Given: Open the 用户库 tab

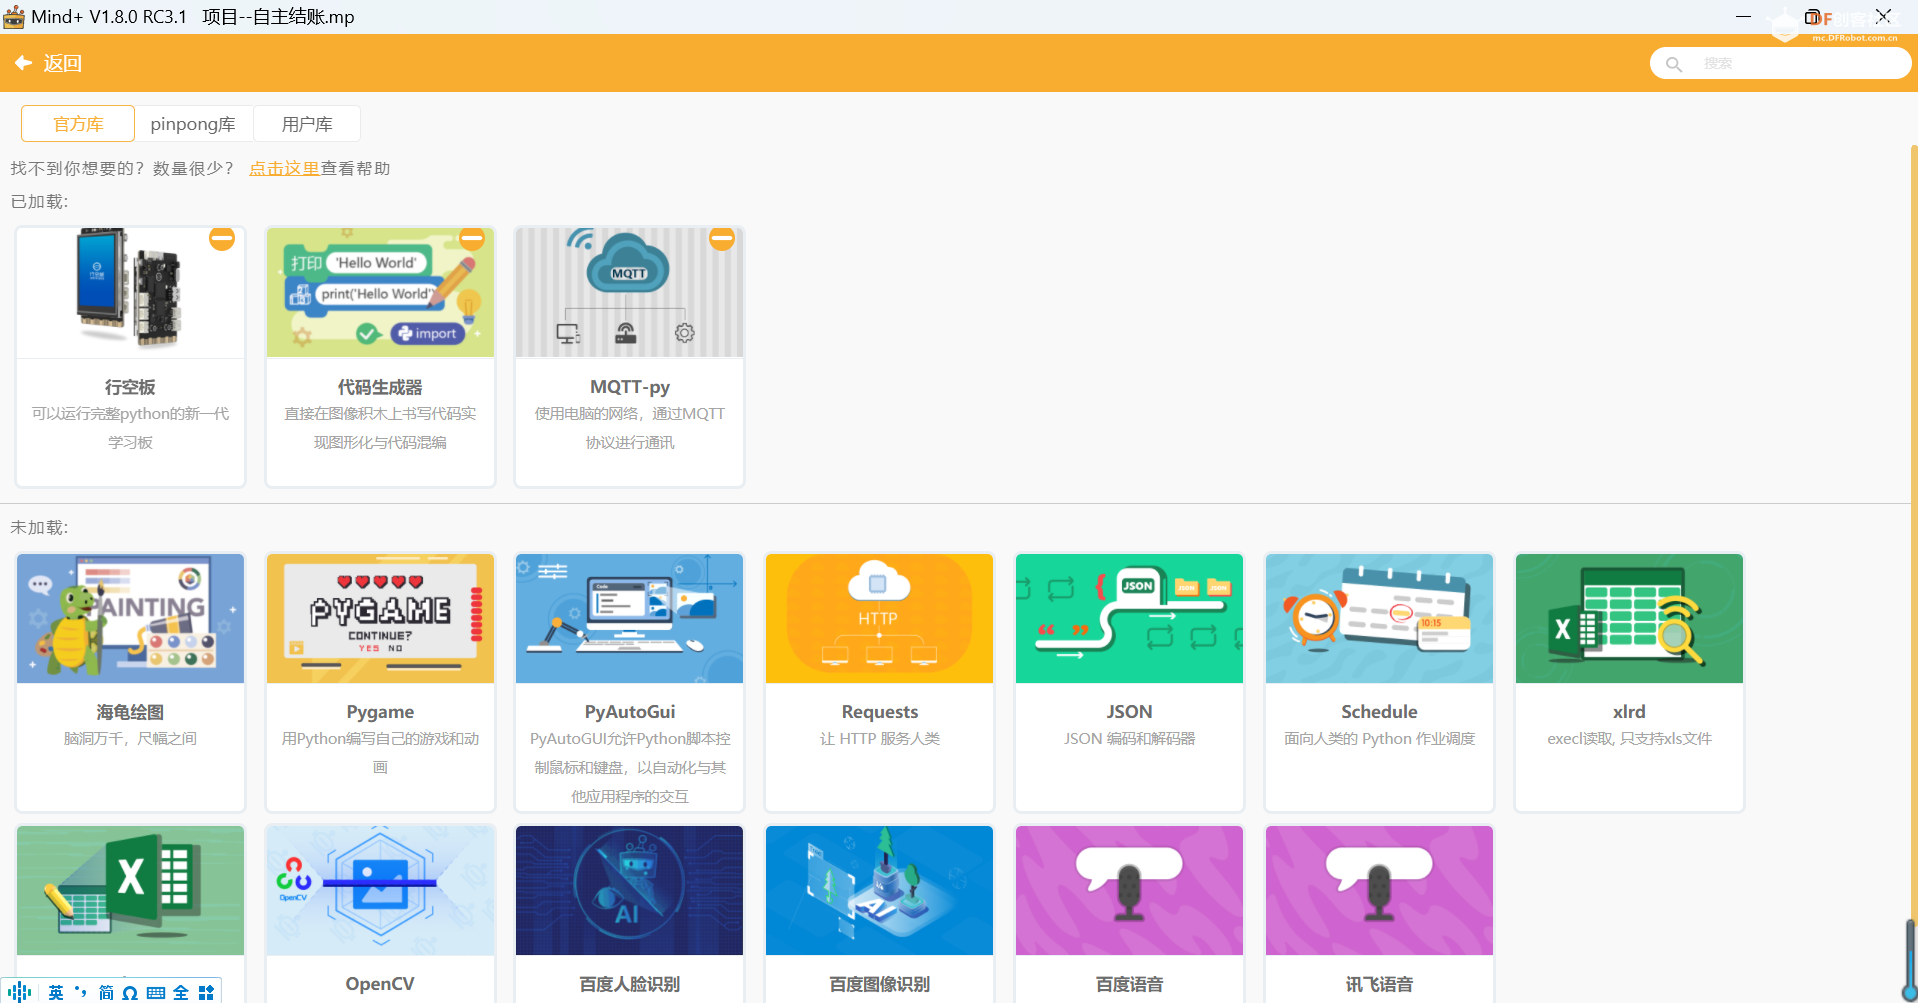Looking at the screenshot, I should point(306,124).
